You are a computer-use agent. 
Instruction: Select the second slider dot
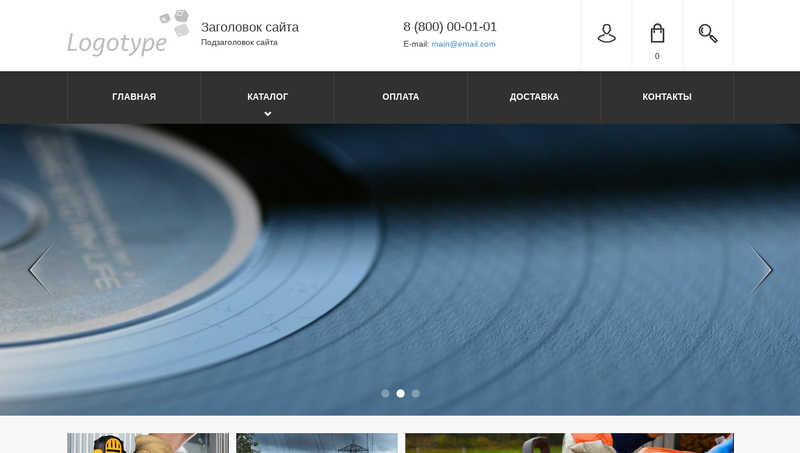401,393
